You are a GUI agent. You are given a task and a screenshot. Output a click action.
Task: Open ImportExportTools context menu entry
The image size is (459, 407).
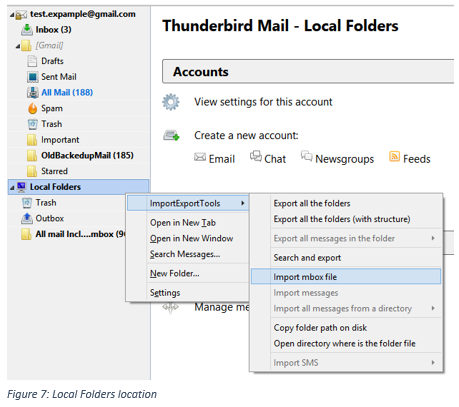pyautogui.click(x=188, y=203)
